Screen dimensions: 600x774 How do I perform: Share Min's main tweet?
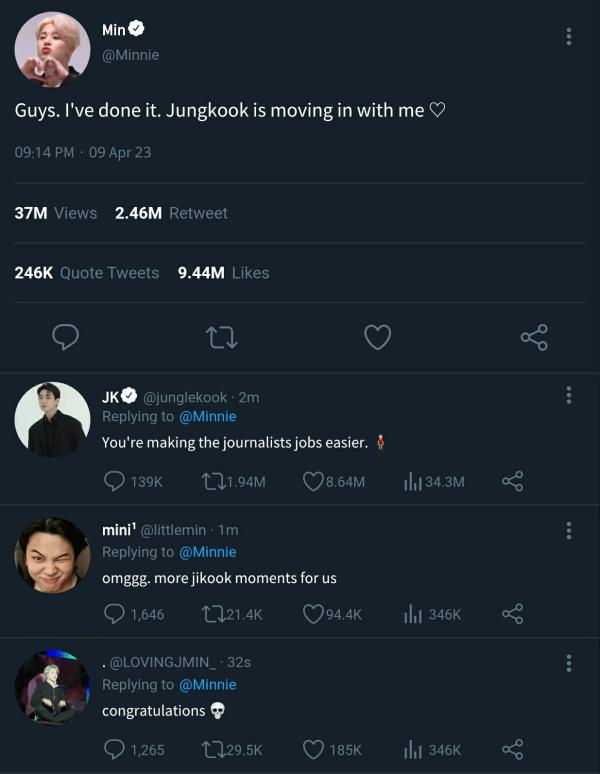point(534,337)
